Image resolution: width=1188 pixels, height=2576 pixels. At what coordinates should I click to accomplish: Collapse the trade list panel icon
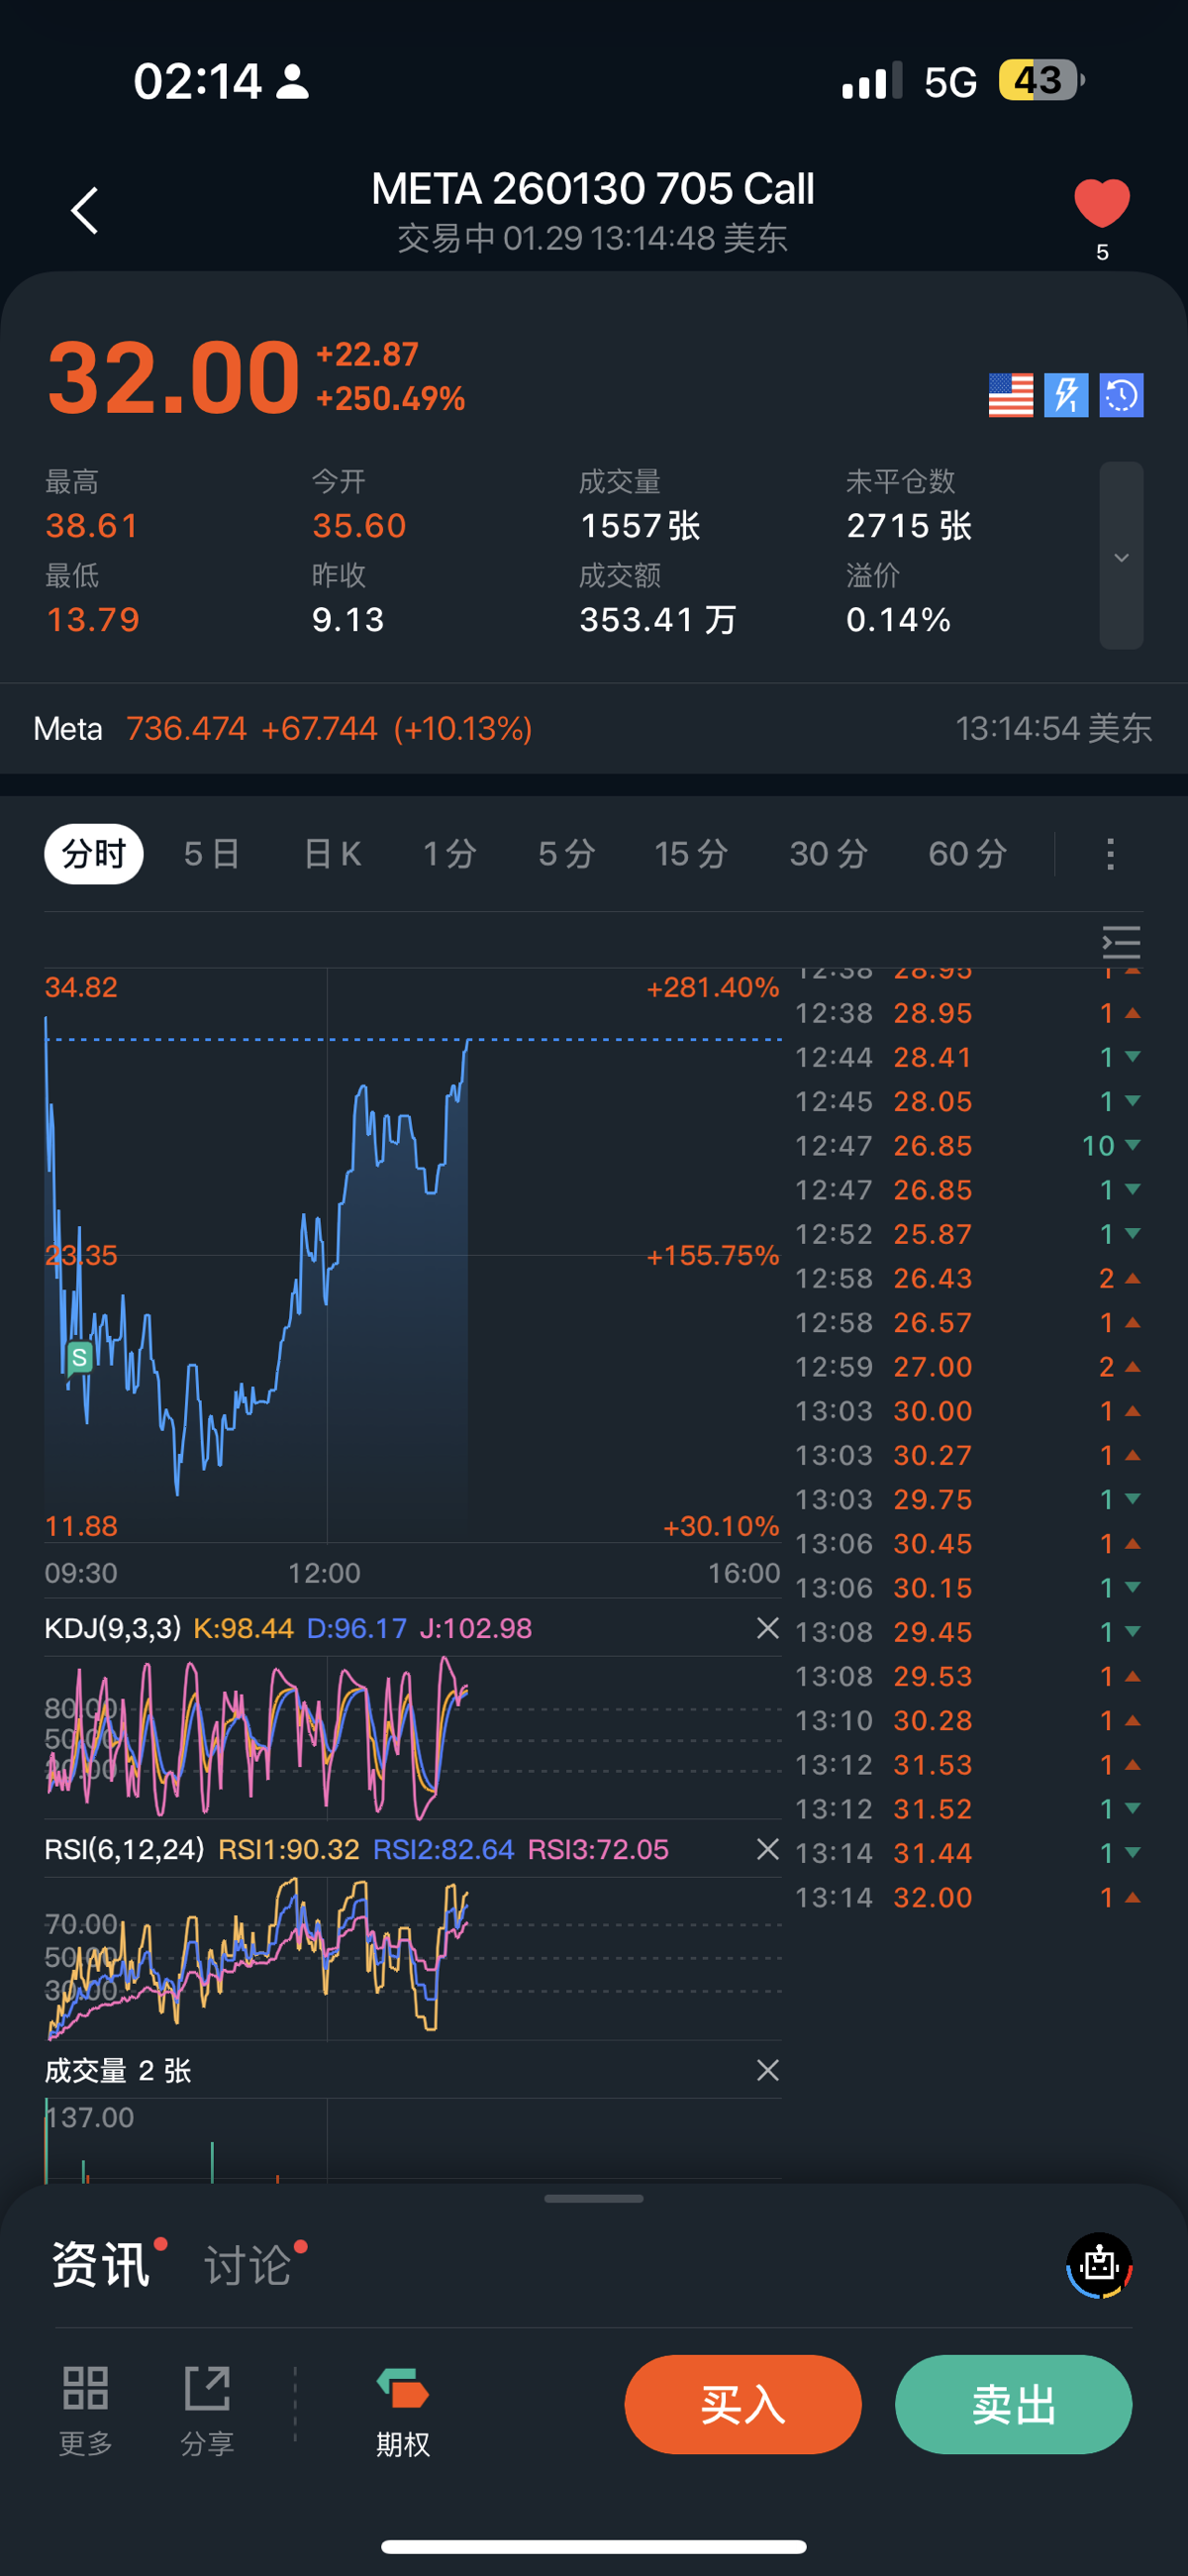point(1121,942)
